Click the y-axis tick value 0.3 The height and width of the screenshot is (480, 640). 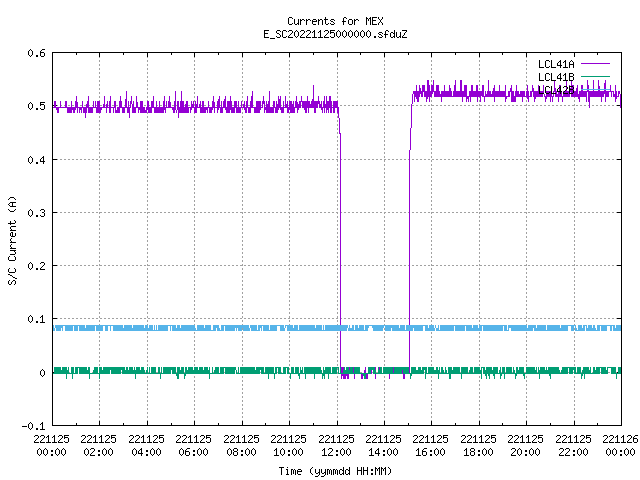pos(36,213)
